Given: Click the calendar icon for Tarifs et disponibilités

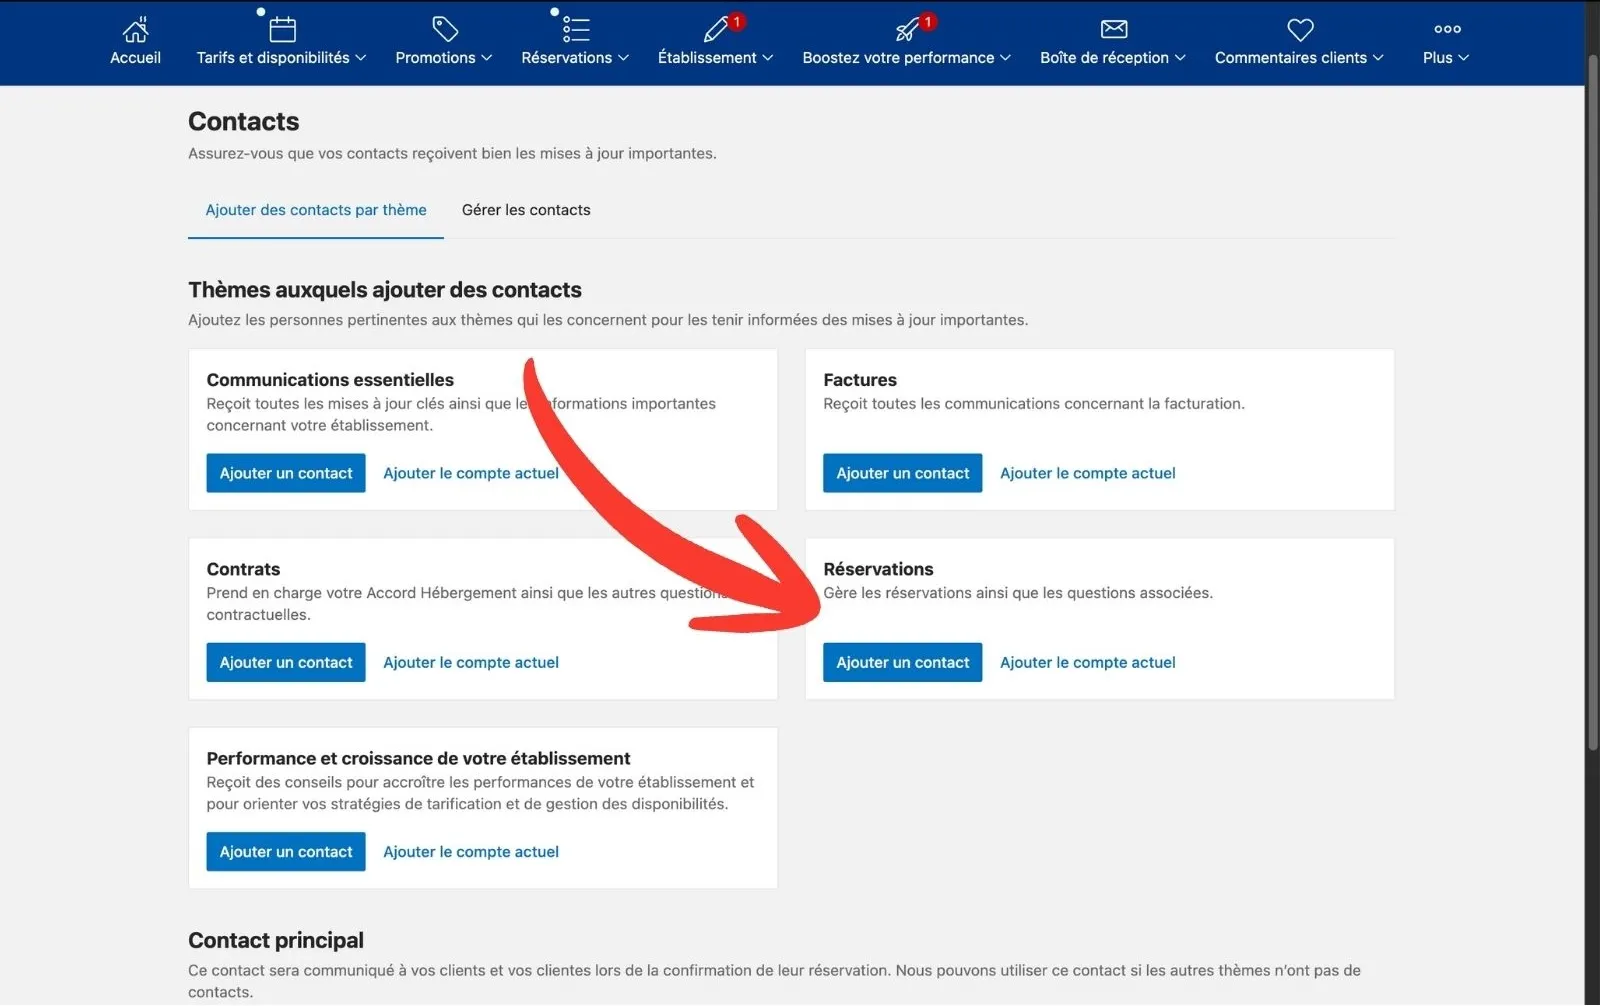Looking at the screenshot, I should pyautogui.click(x=282, y=29).
